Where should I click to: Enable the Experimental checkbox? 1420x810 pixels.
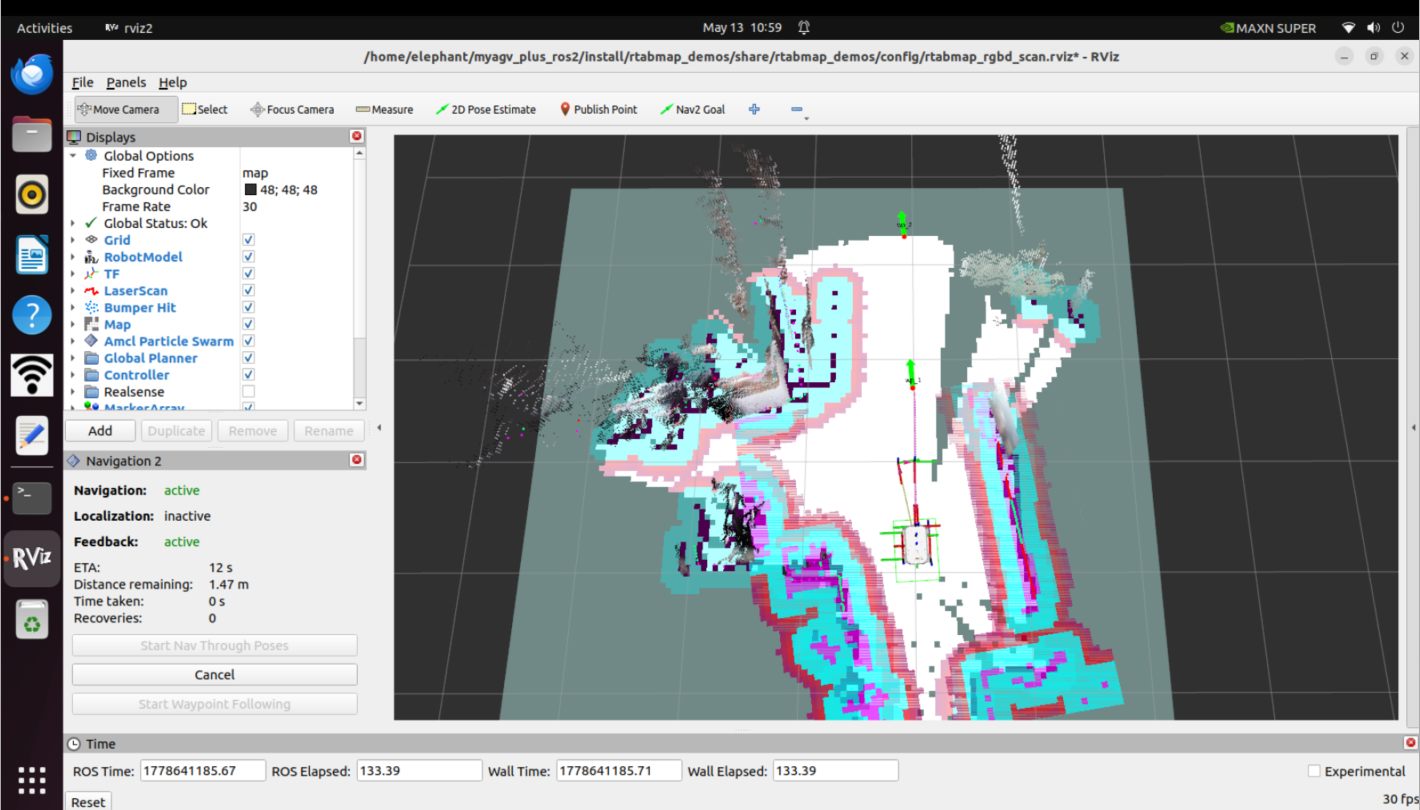1314,771
